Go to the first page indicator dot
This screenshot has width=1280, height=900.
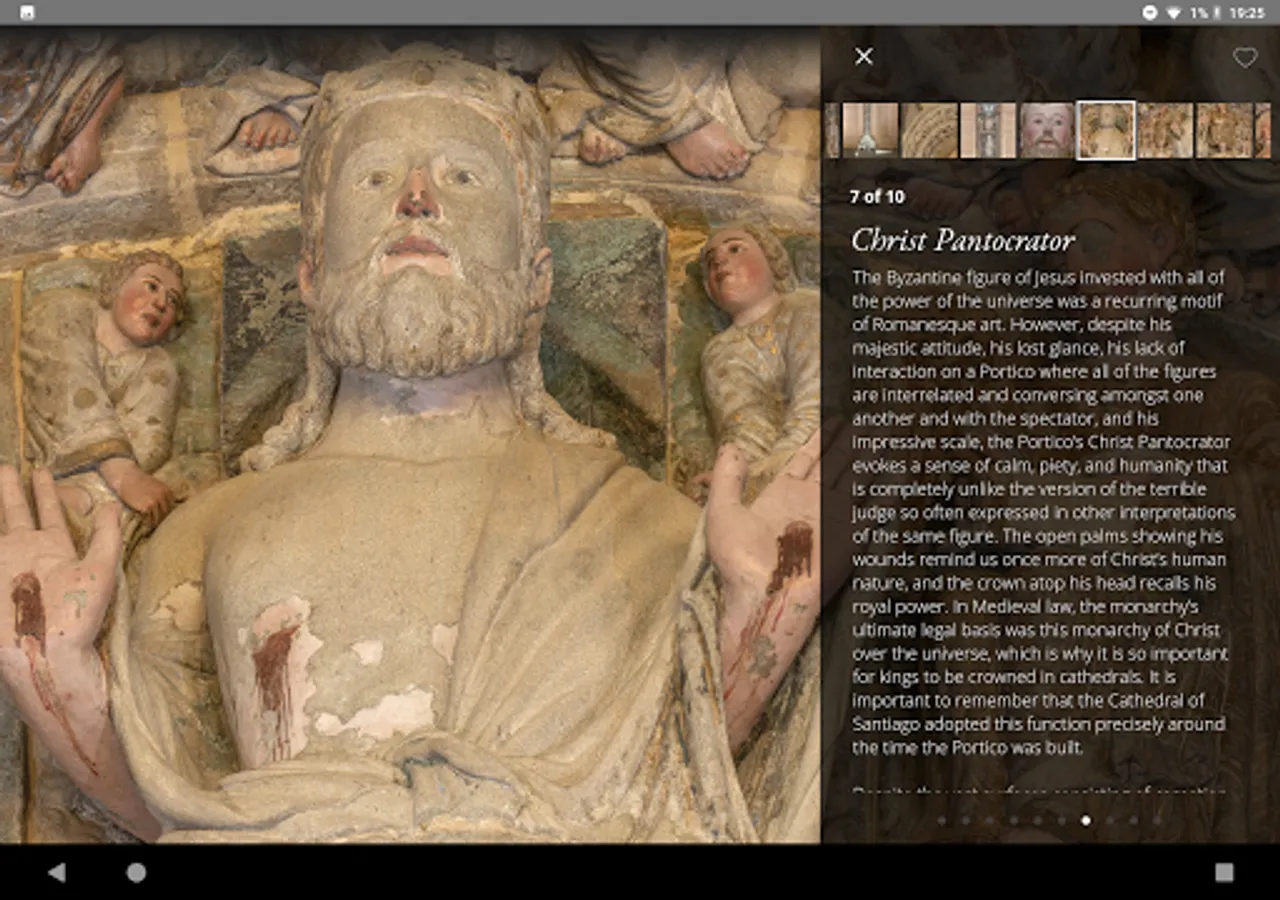click(942, 820)
